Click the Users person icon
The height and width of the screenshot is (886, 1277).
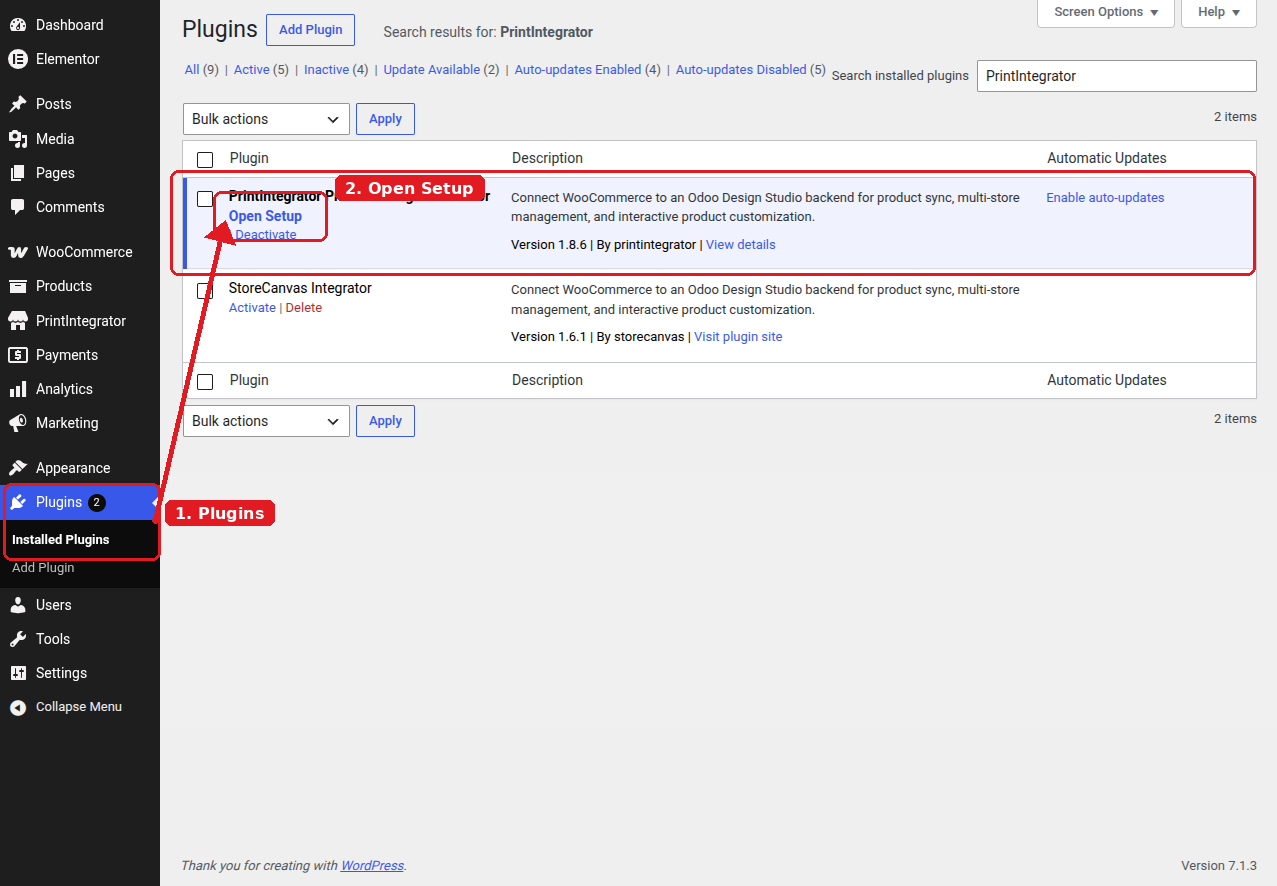[x=18, y=605]
